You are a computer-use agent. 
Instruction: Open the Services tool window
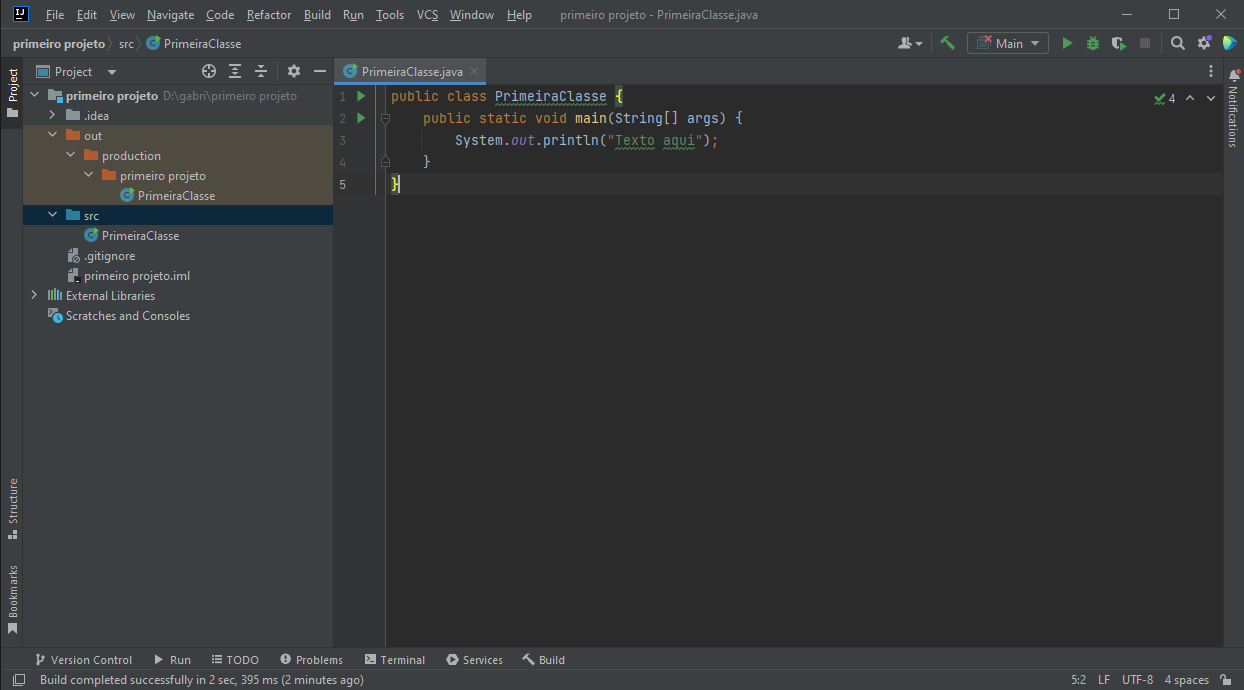pos(474,660)
